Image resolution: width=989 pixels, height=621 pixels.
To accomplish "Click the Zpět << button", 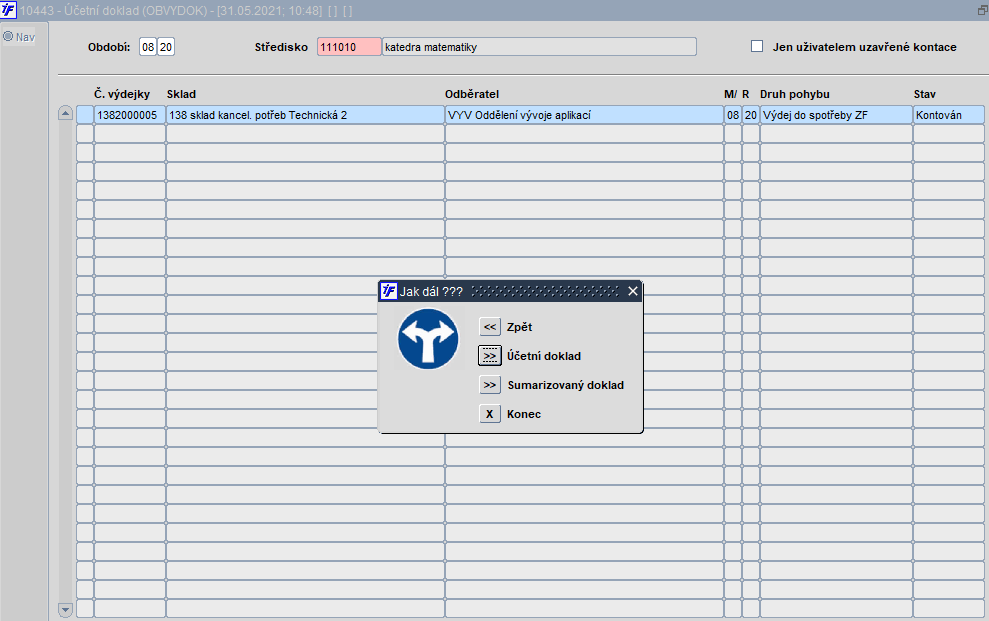I will point(489,327).
